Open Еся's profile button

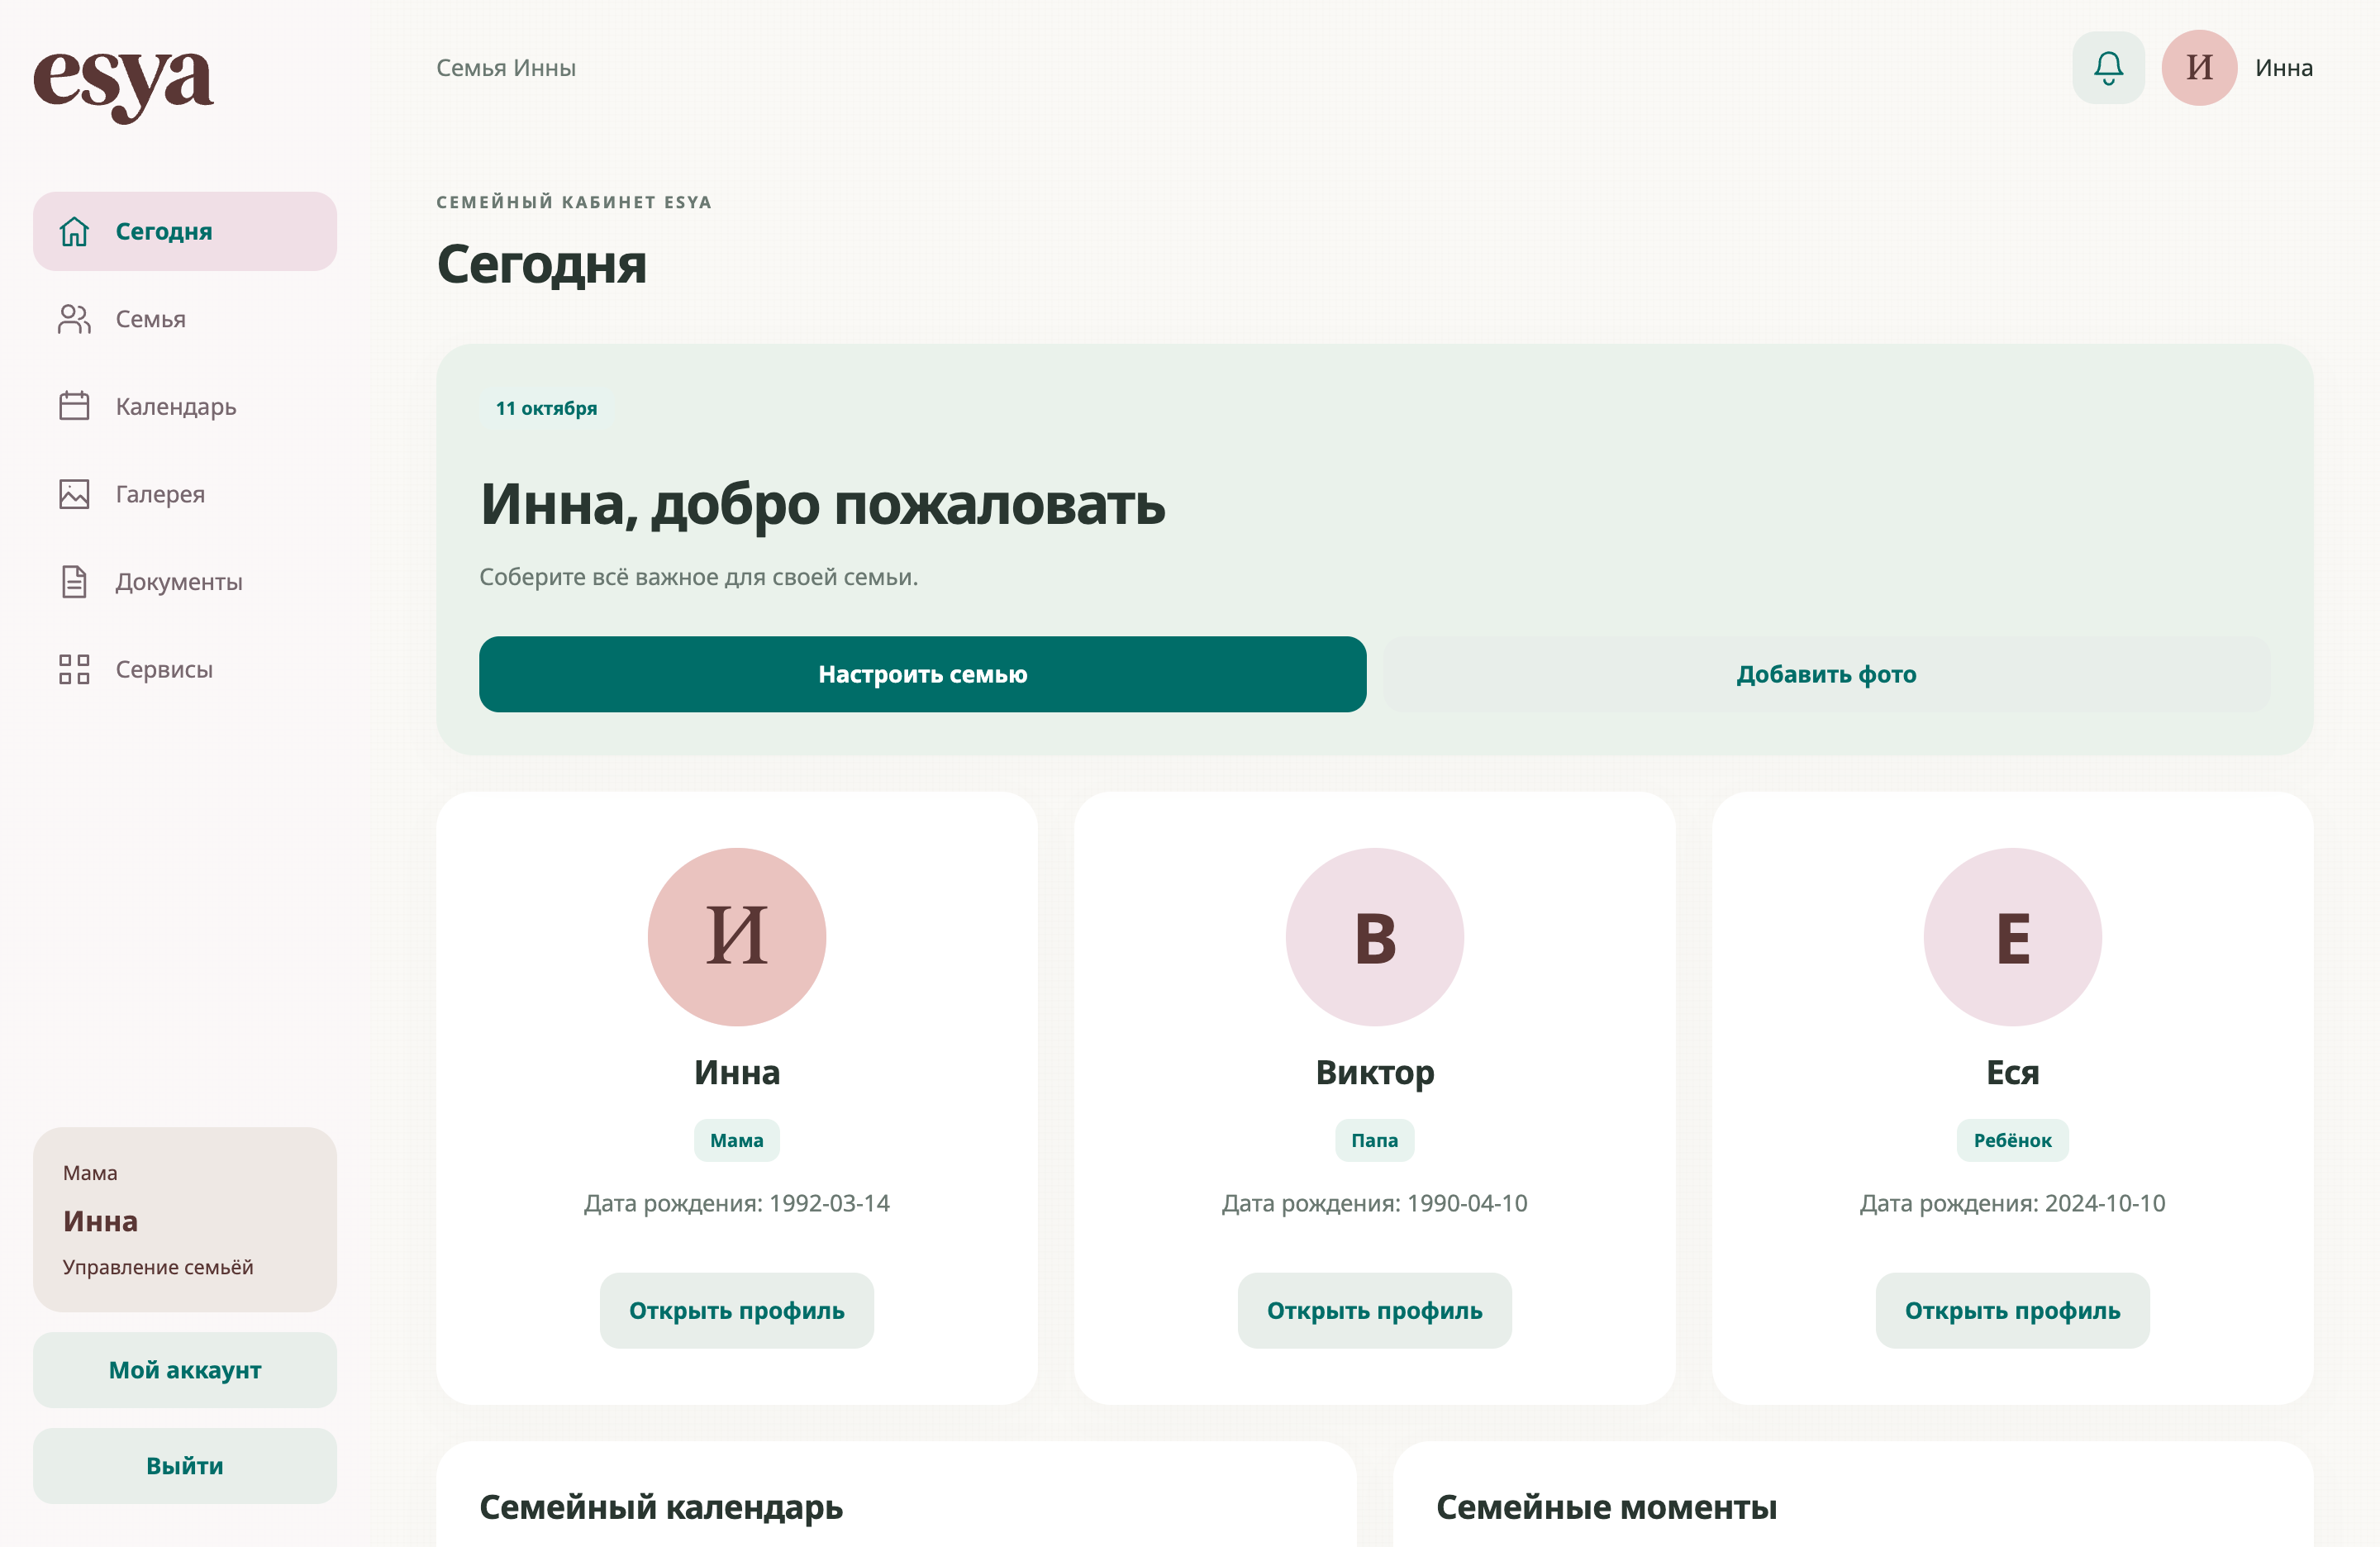pos(2013,1310)
